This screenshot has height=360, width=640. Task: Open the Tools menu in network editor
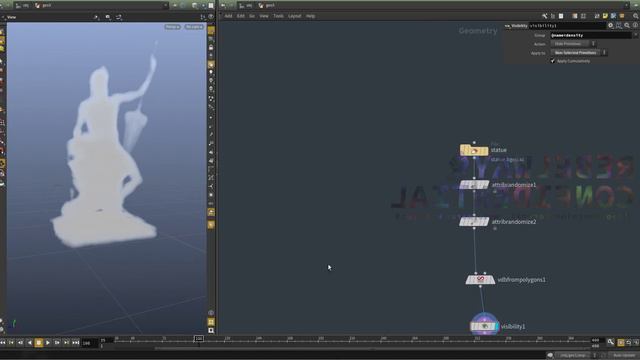coord(278,16)
